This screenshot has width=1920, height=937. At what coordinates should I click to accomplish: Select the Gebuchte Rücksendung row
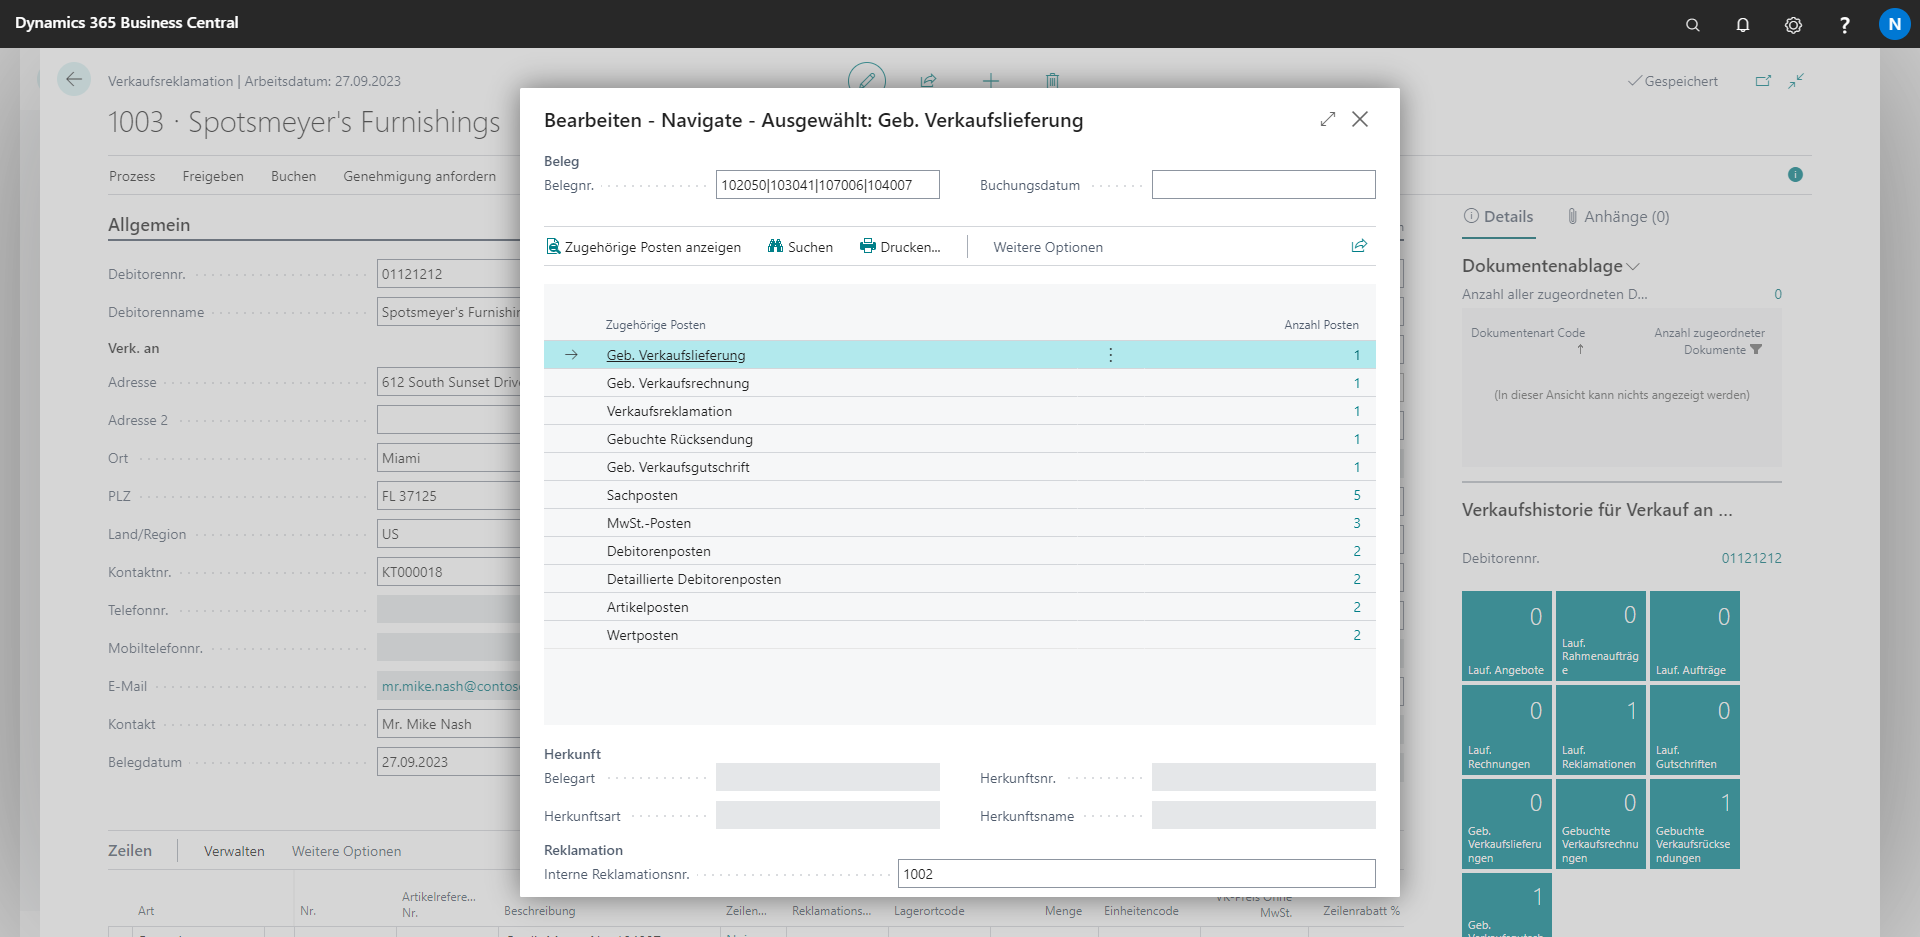[960, 439]
